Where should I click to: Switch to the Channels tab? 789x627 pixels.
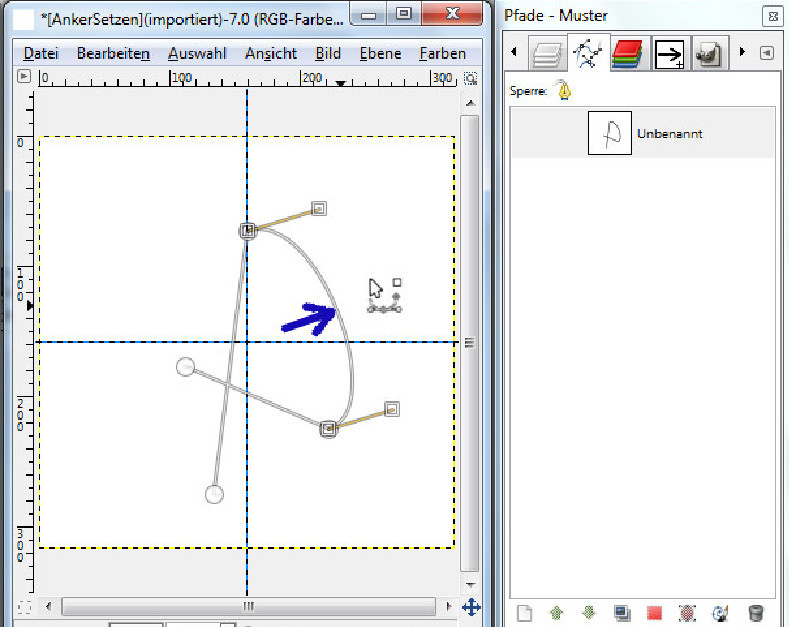click(x=625, y=52)
